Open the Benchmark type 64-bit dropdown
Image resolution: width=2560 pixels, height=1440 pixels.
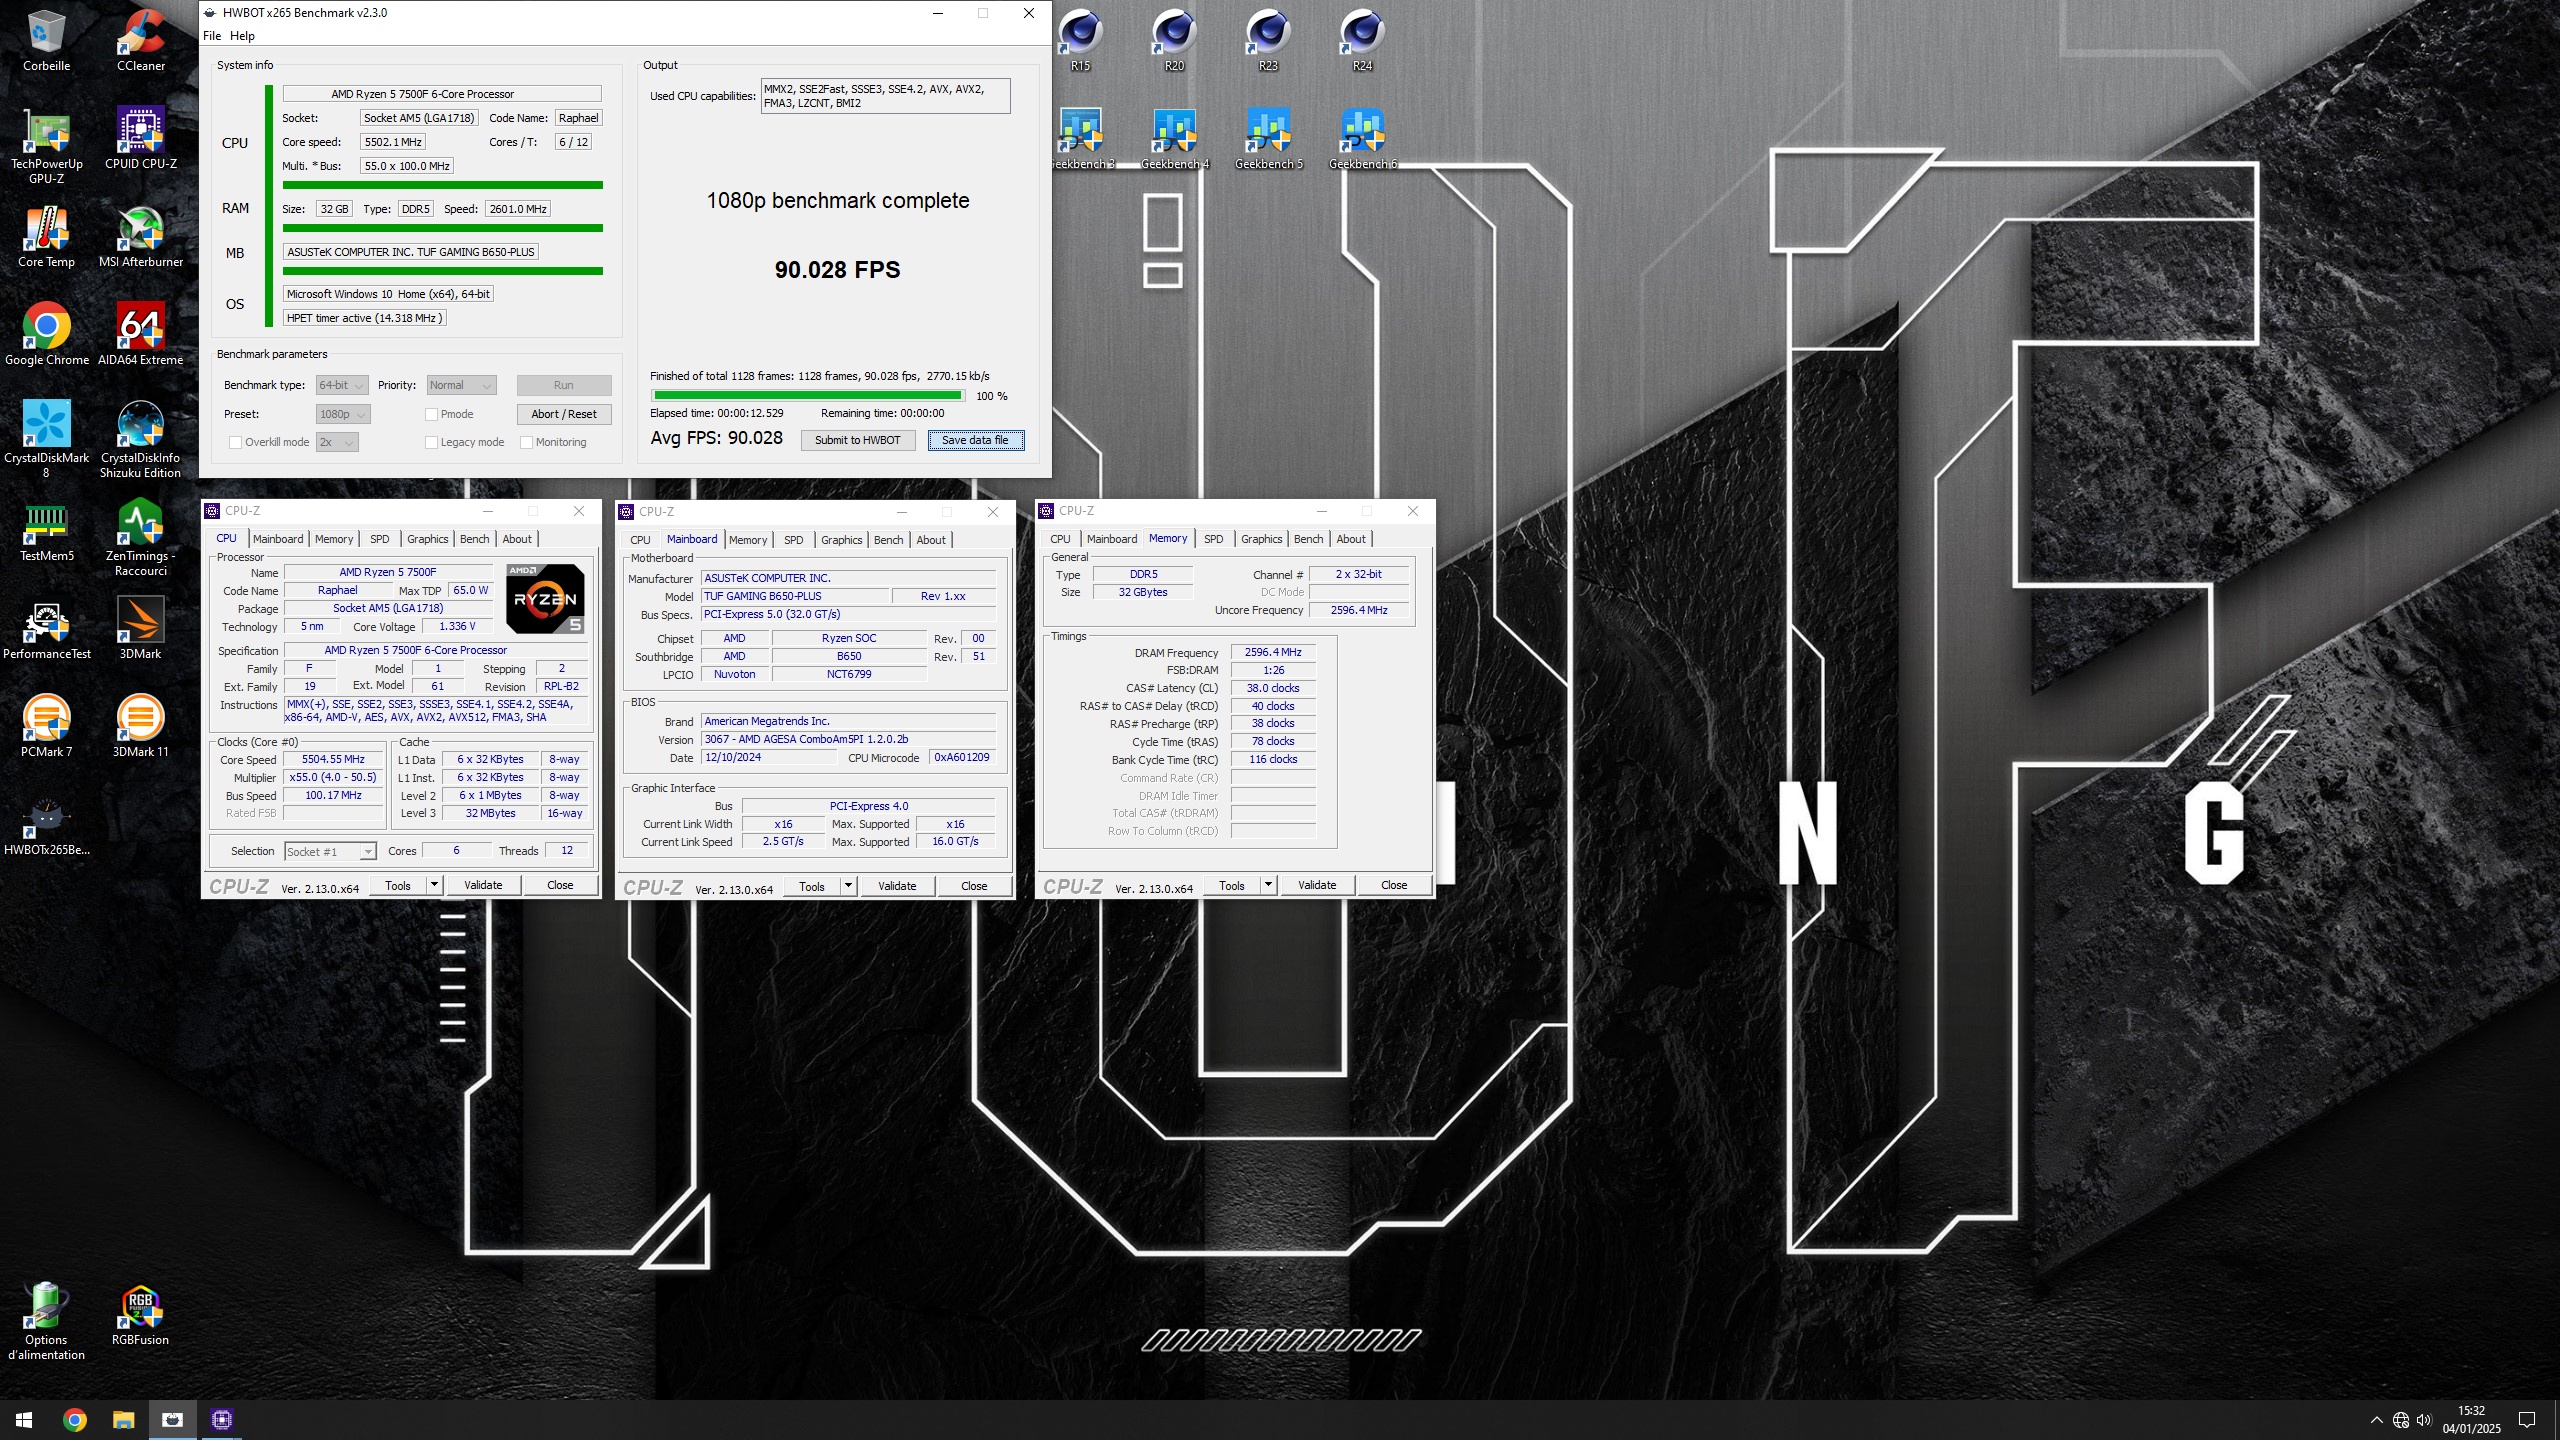342,385
